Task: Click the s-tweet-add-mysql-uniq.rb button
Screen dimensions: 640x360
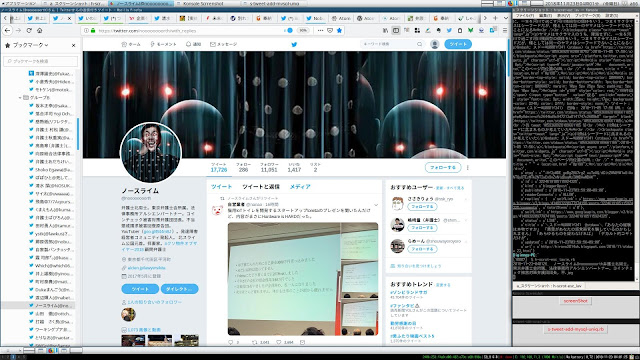Action: pos(576,329)
